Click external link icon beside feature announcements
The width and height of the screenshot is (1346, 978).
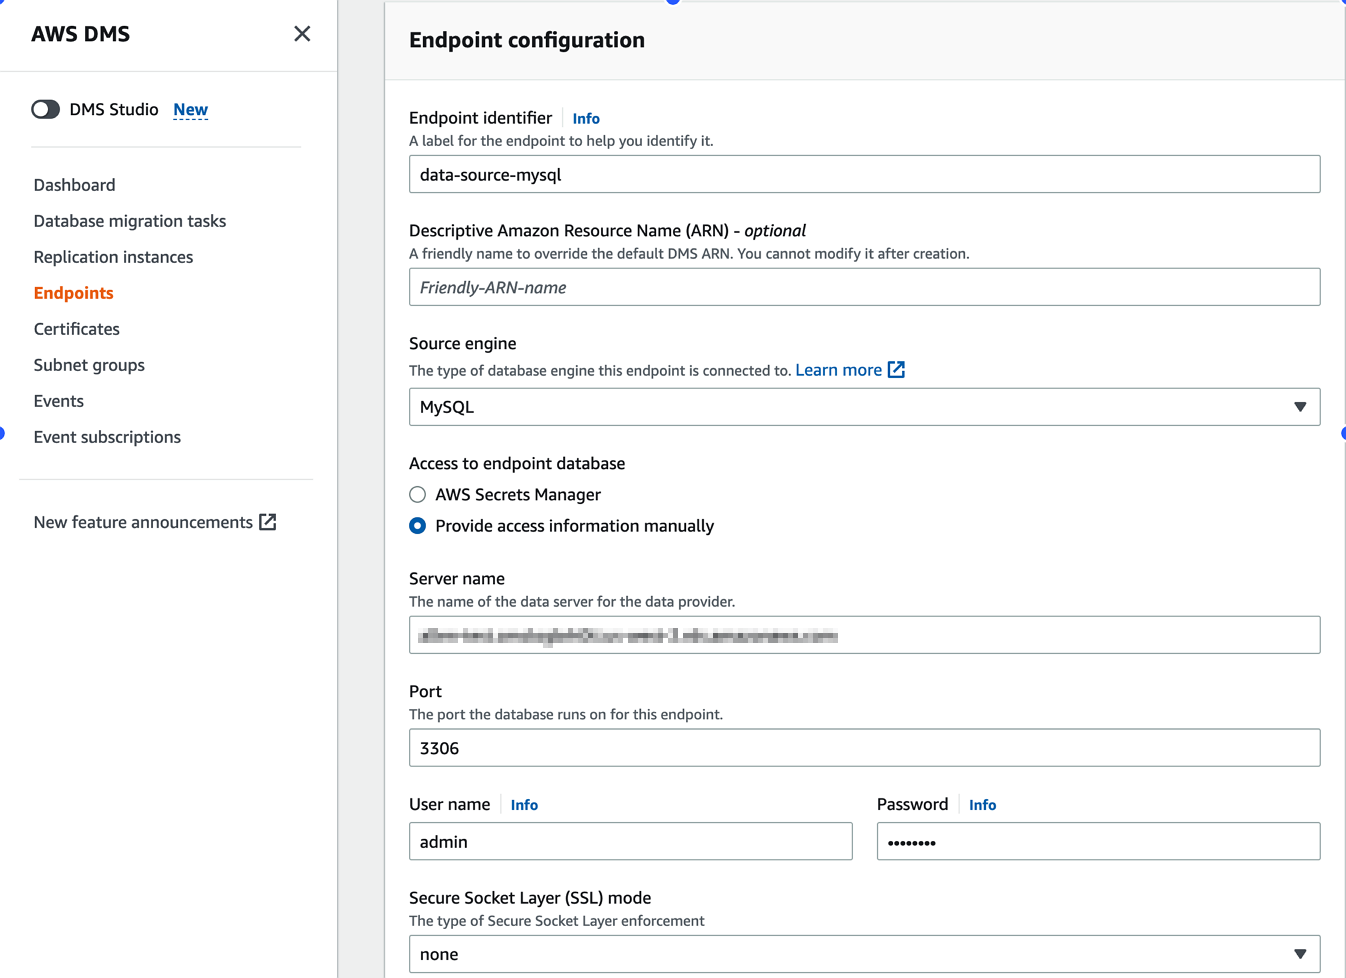268,522
